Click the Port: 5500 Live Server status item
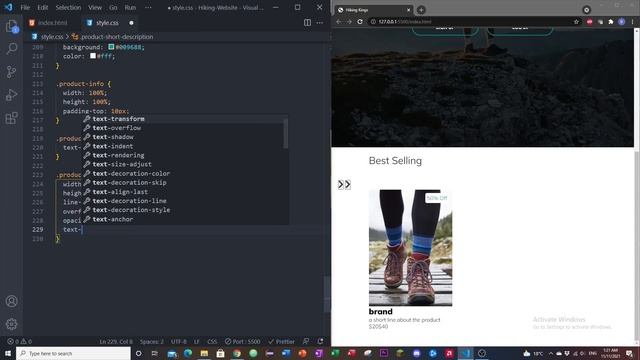640x360 pixels. point(242,341)
